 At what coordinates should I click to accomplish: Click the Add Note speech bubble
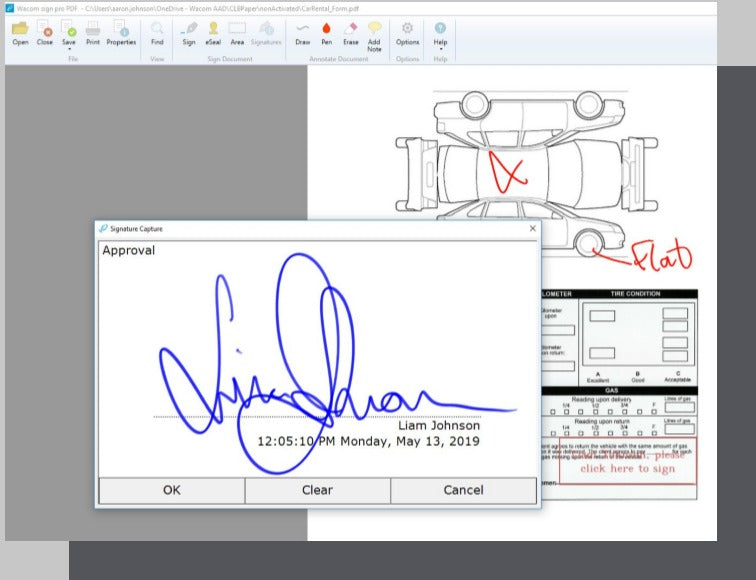(x=374, y=35)
